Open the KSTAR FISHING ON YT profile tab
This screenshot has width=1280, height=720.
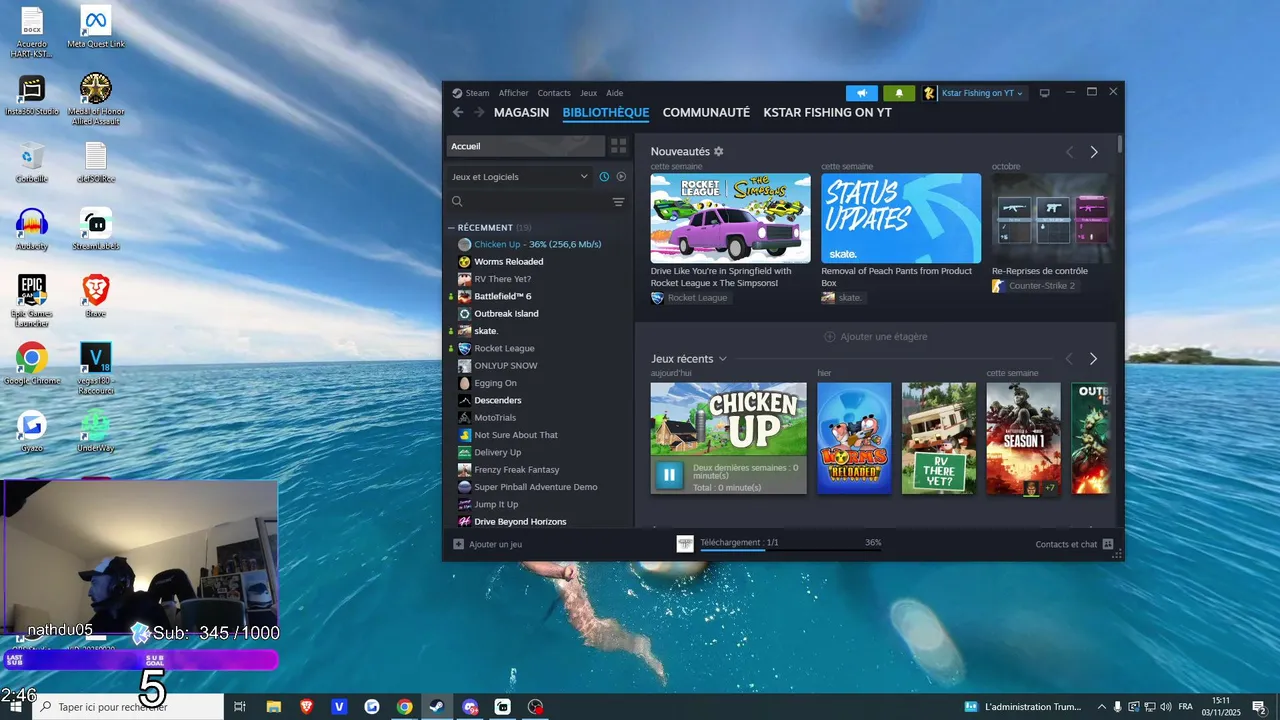tap(827, 113)
